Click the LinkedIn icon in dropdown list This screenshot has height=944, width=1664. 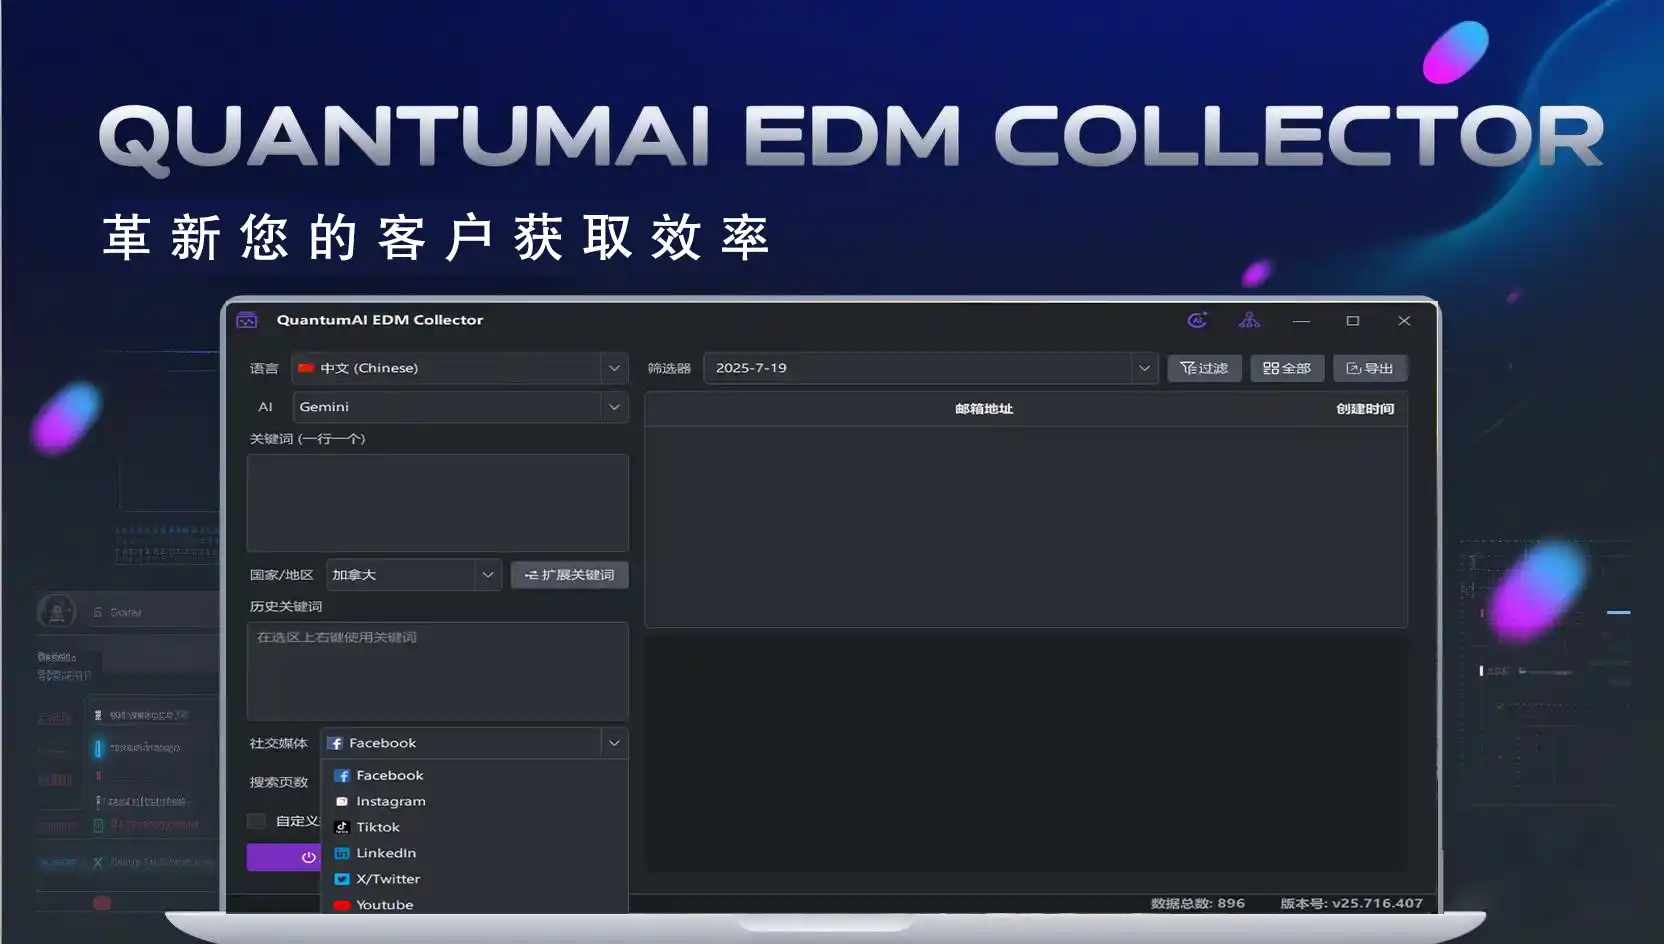click(x=342, y=853)
